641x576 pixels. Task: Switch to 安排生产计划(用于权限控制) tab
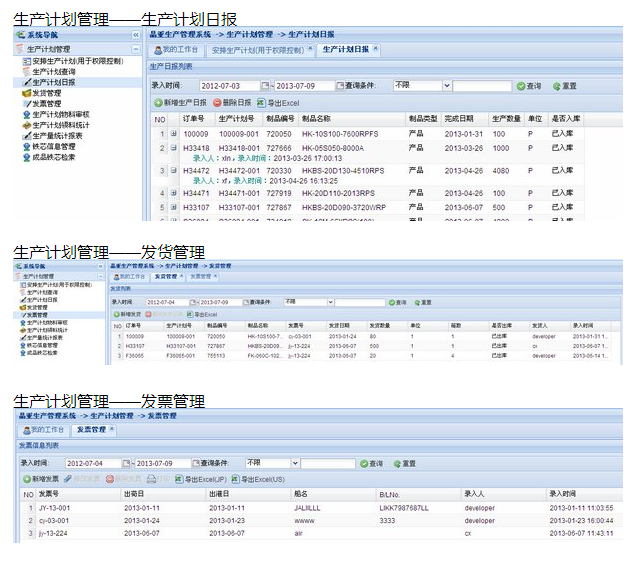coord(258,50)
